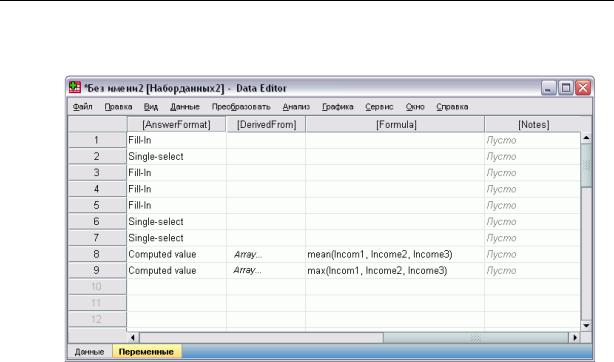Select row header 8
The width and height of the screenshot is (614, 362).
97,254
